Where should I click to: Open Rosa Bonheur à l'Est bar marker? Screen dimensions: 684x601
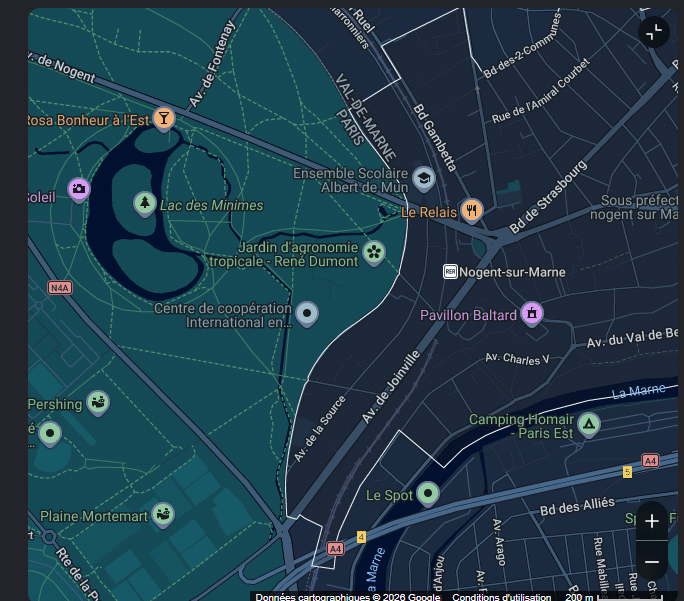pos(164,119)
